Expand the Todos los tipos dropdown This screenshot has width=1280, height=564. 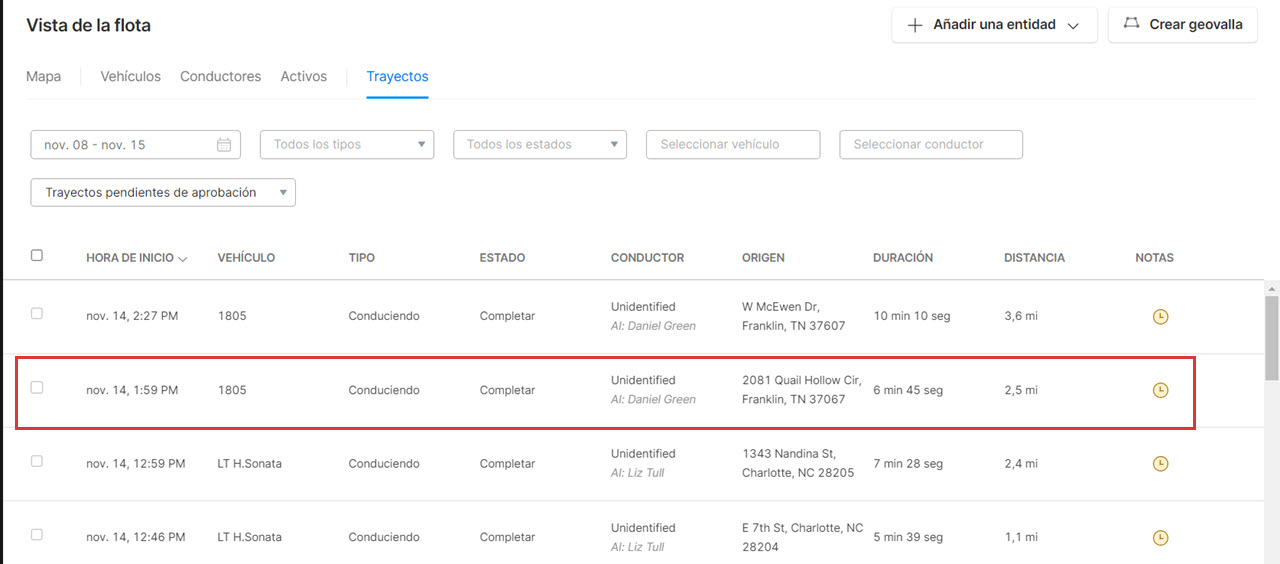347,145
